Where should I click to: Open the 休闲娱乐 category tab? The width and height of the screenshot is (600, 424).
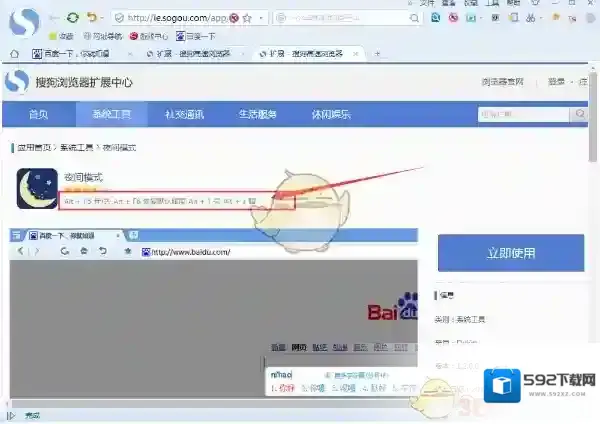[x=328, y=114]
